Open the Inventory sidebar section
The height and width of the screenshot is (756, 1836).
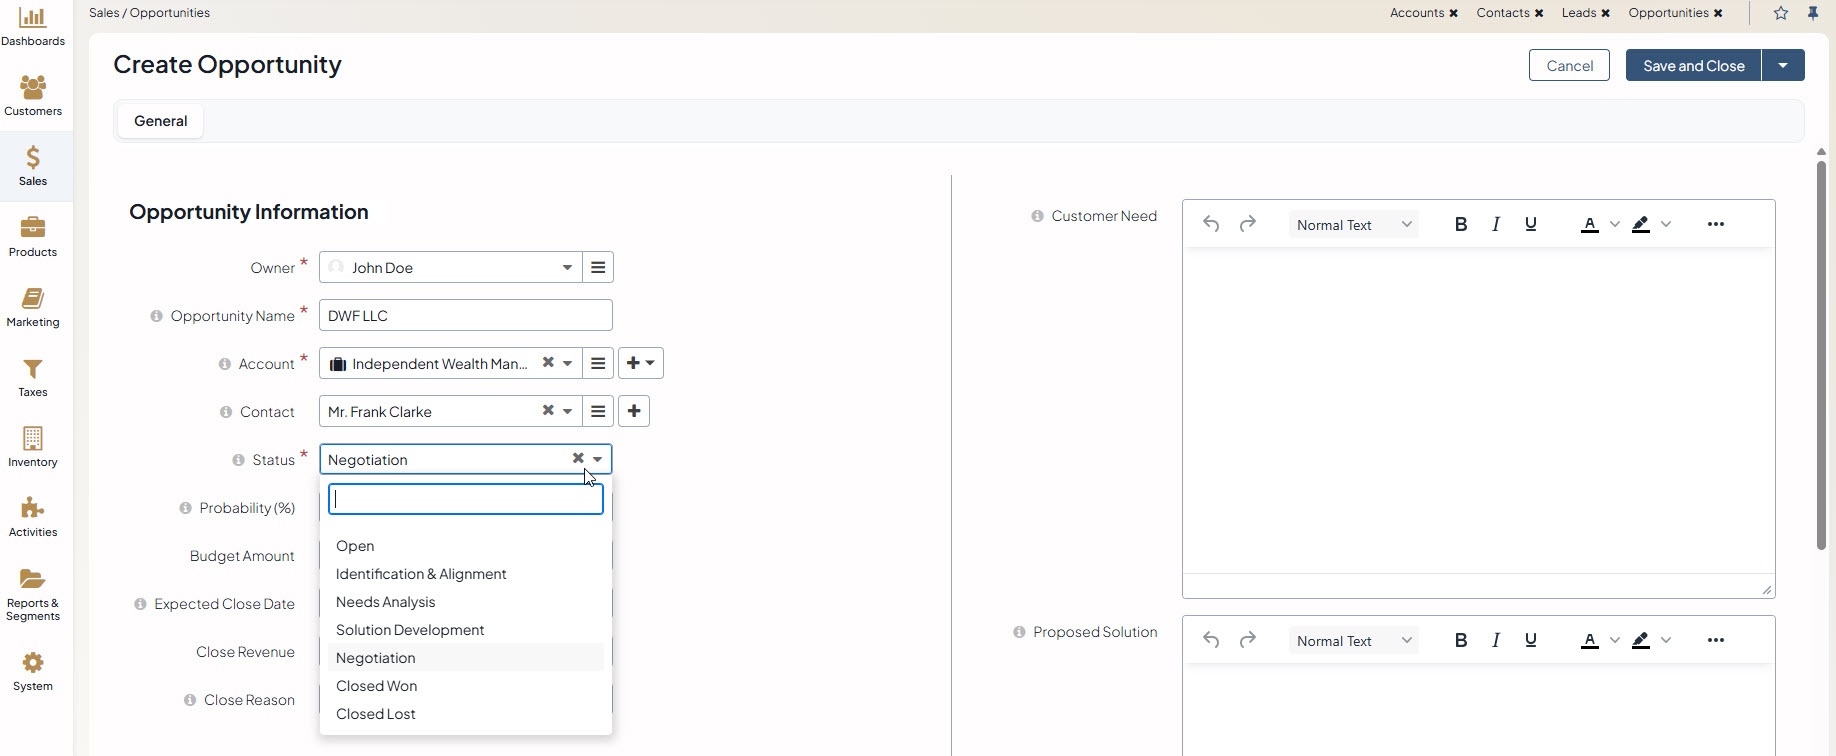coord(33,447)
